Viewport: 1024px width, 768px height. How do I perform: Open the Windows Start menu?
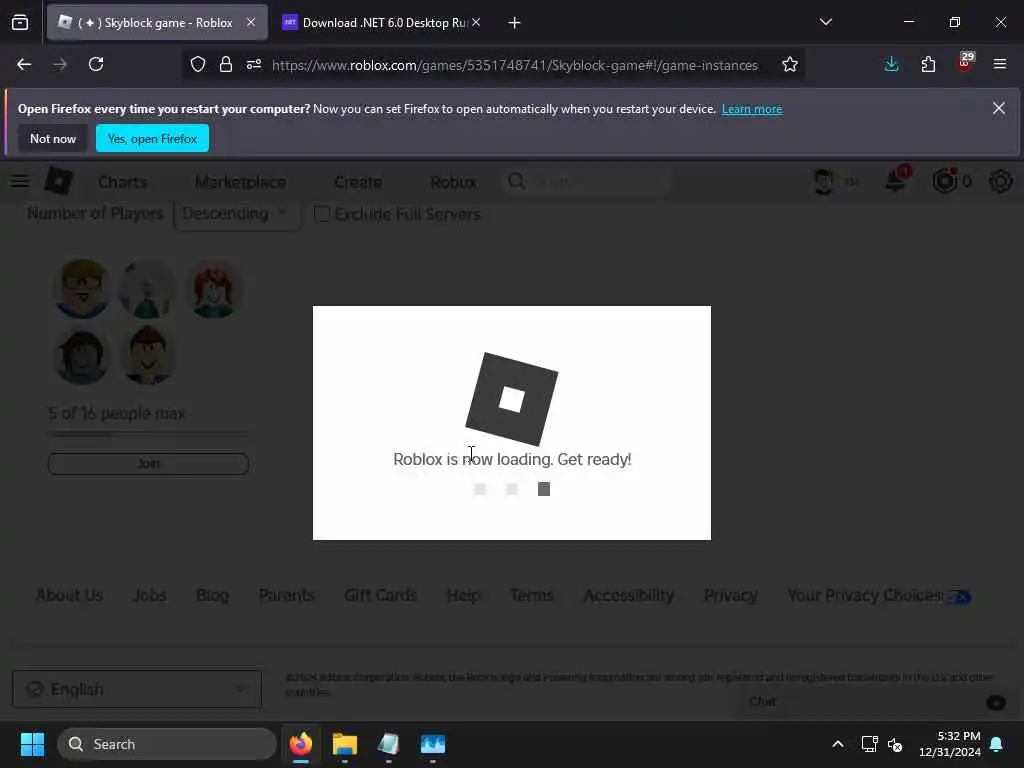tap(32, 744)
